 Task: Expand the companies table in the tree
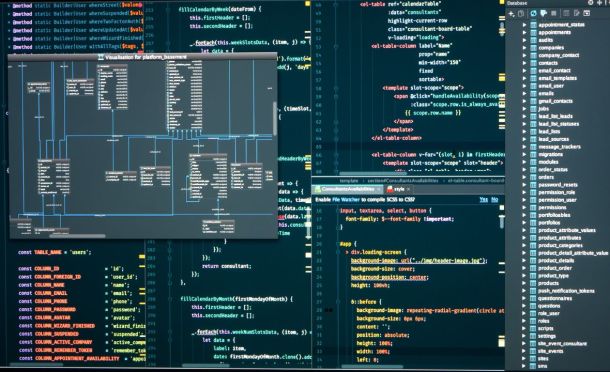pyautogui.click(x=524, y=47)
